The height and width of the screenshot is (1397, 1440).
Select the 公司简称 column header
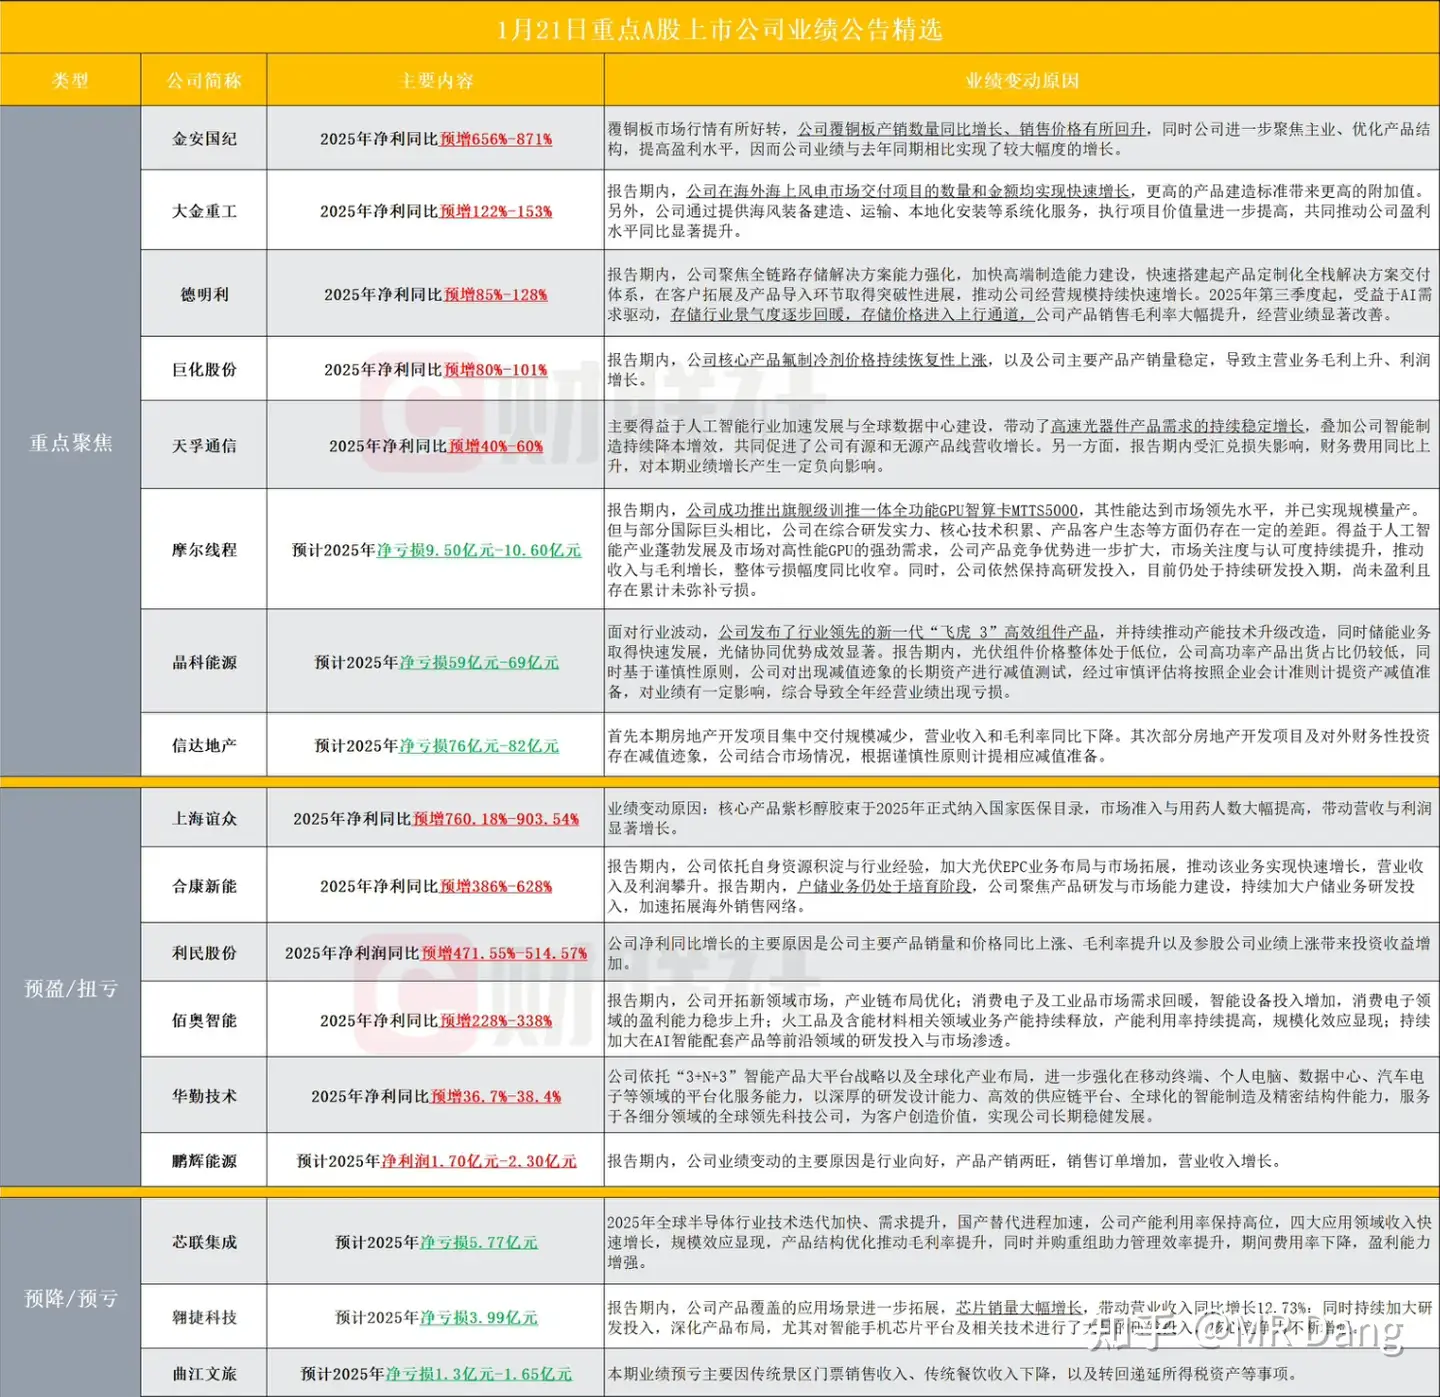204,81
